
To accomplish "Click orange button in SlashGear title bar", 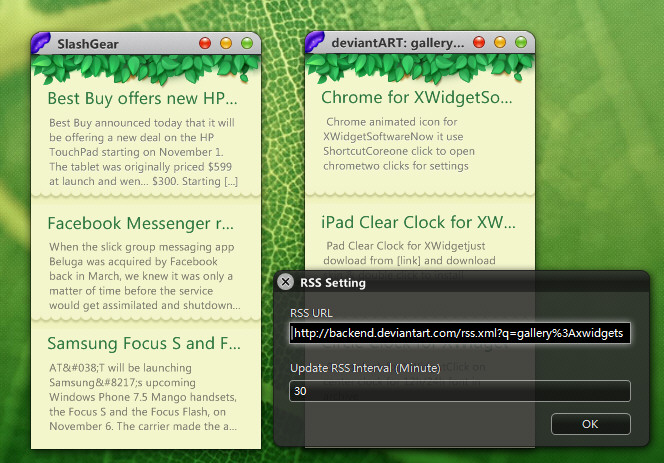I will tap(226, 43).
